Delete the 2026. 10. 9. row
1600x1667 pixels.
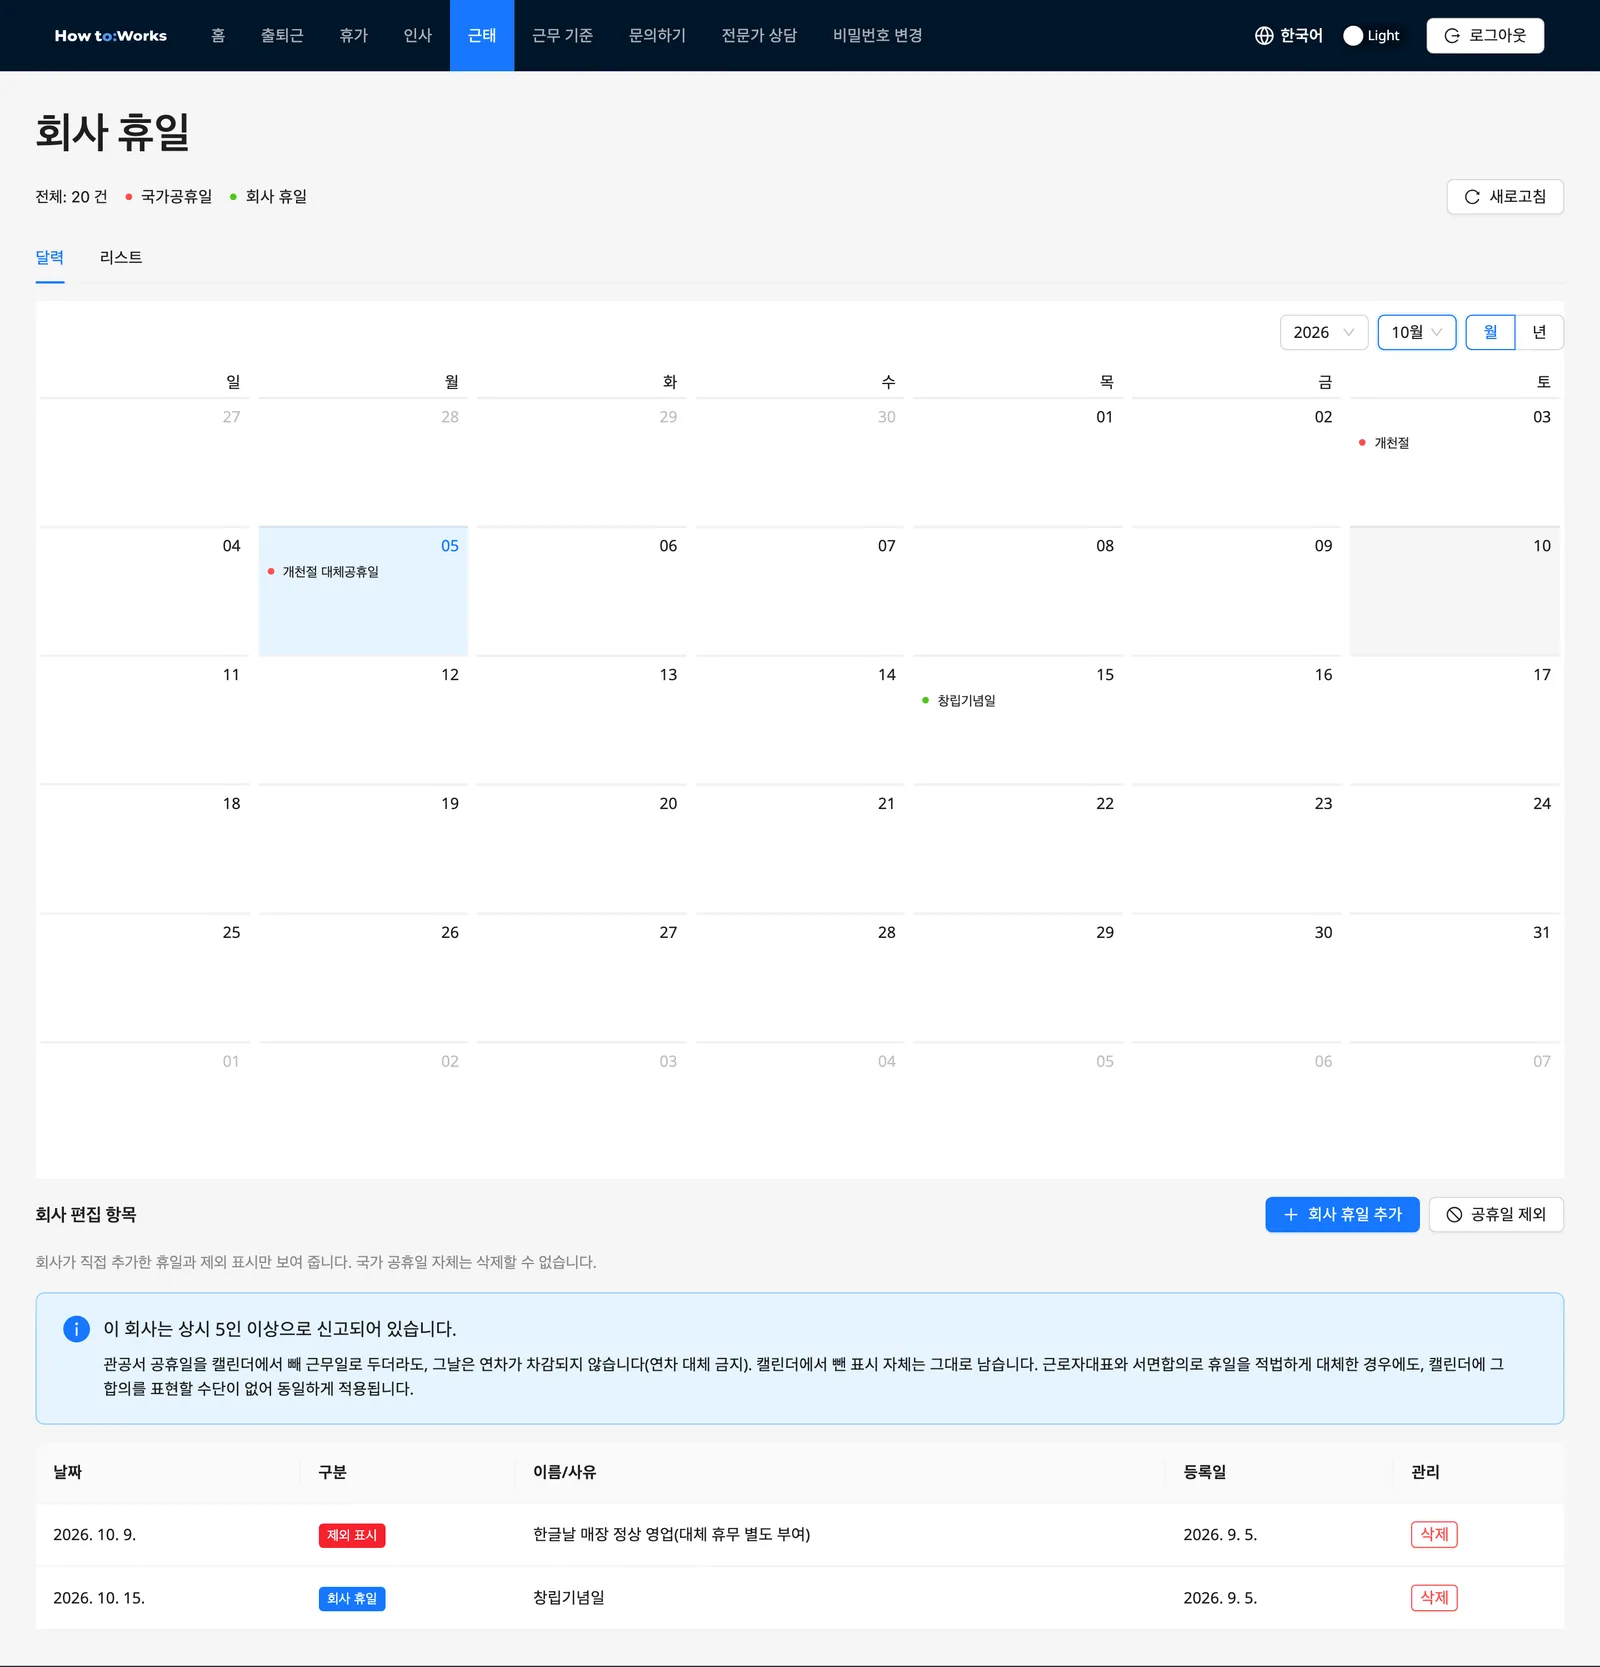(1434, 1535)
